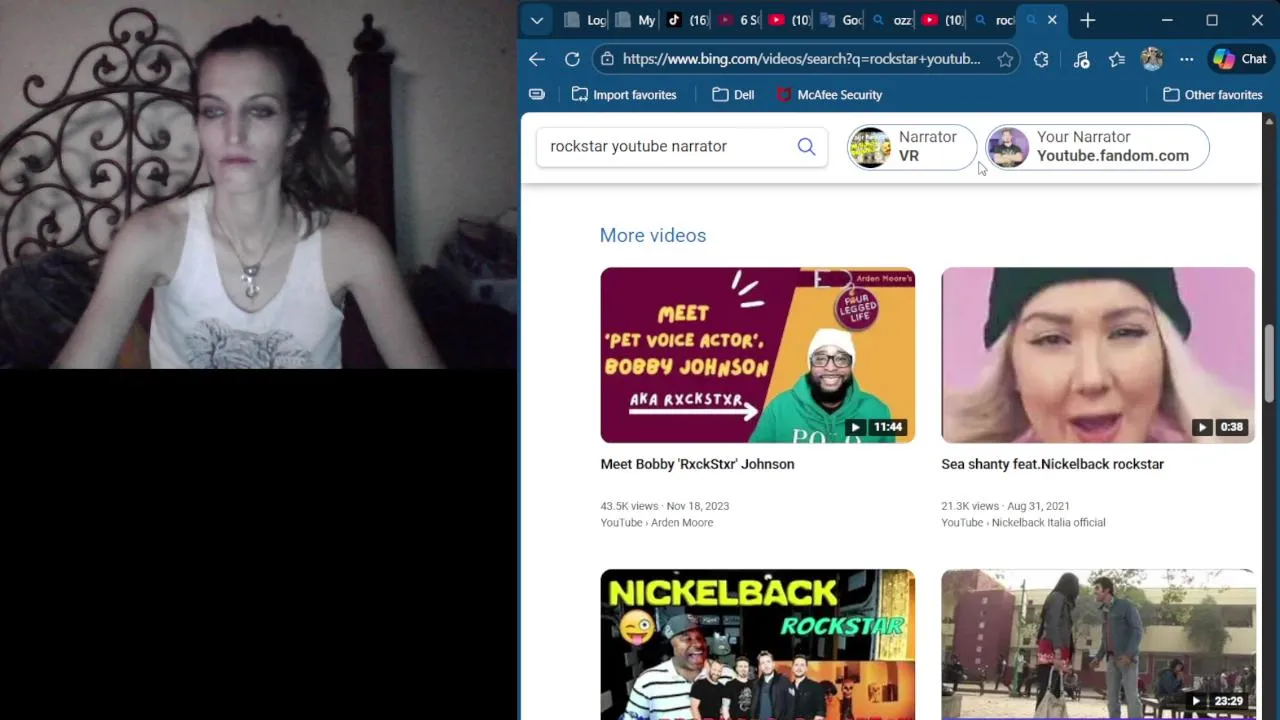Click the favorites bar toggle icon
This screenshot has width=1280, height=720.
537,94
